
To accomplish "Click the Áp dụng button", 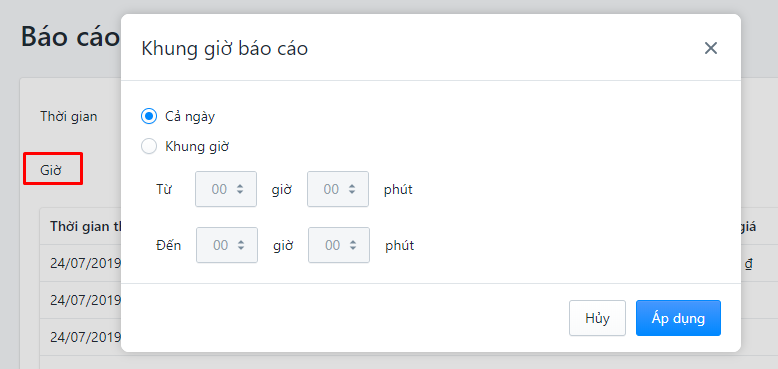I will [x=678, y=318].
